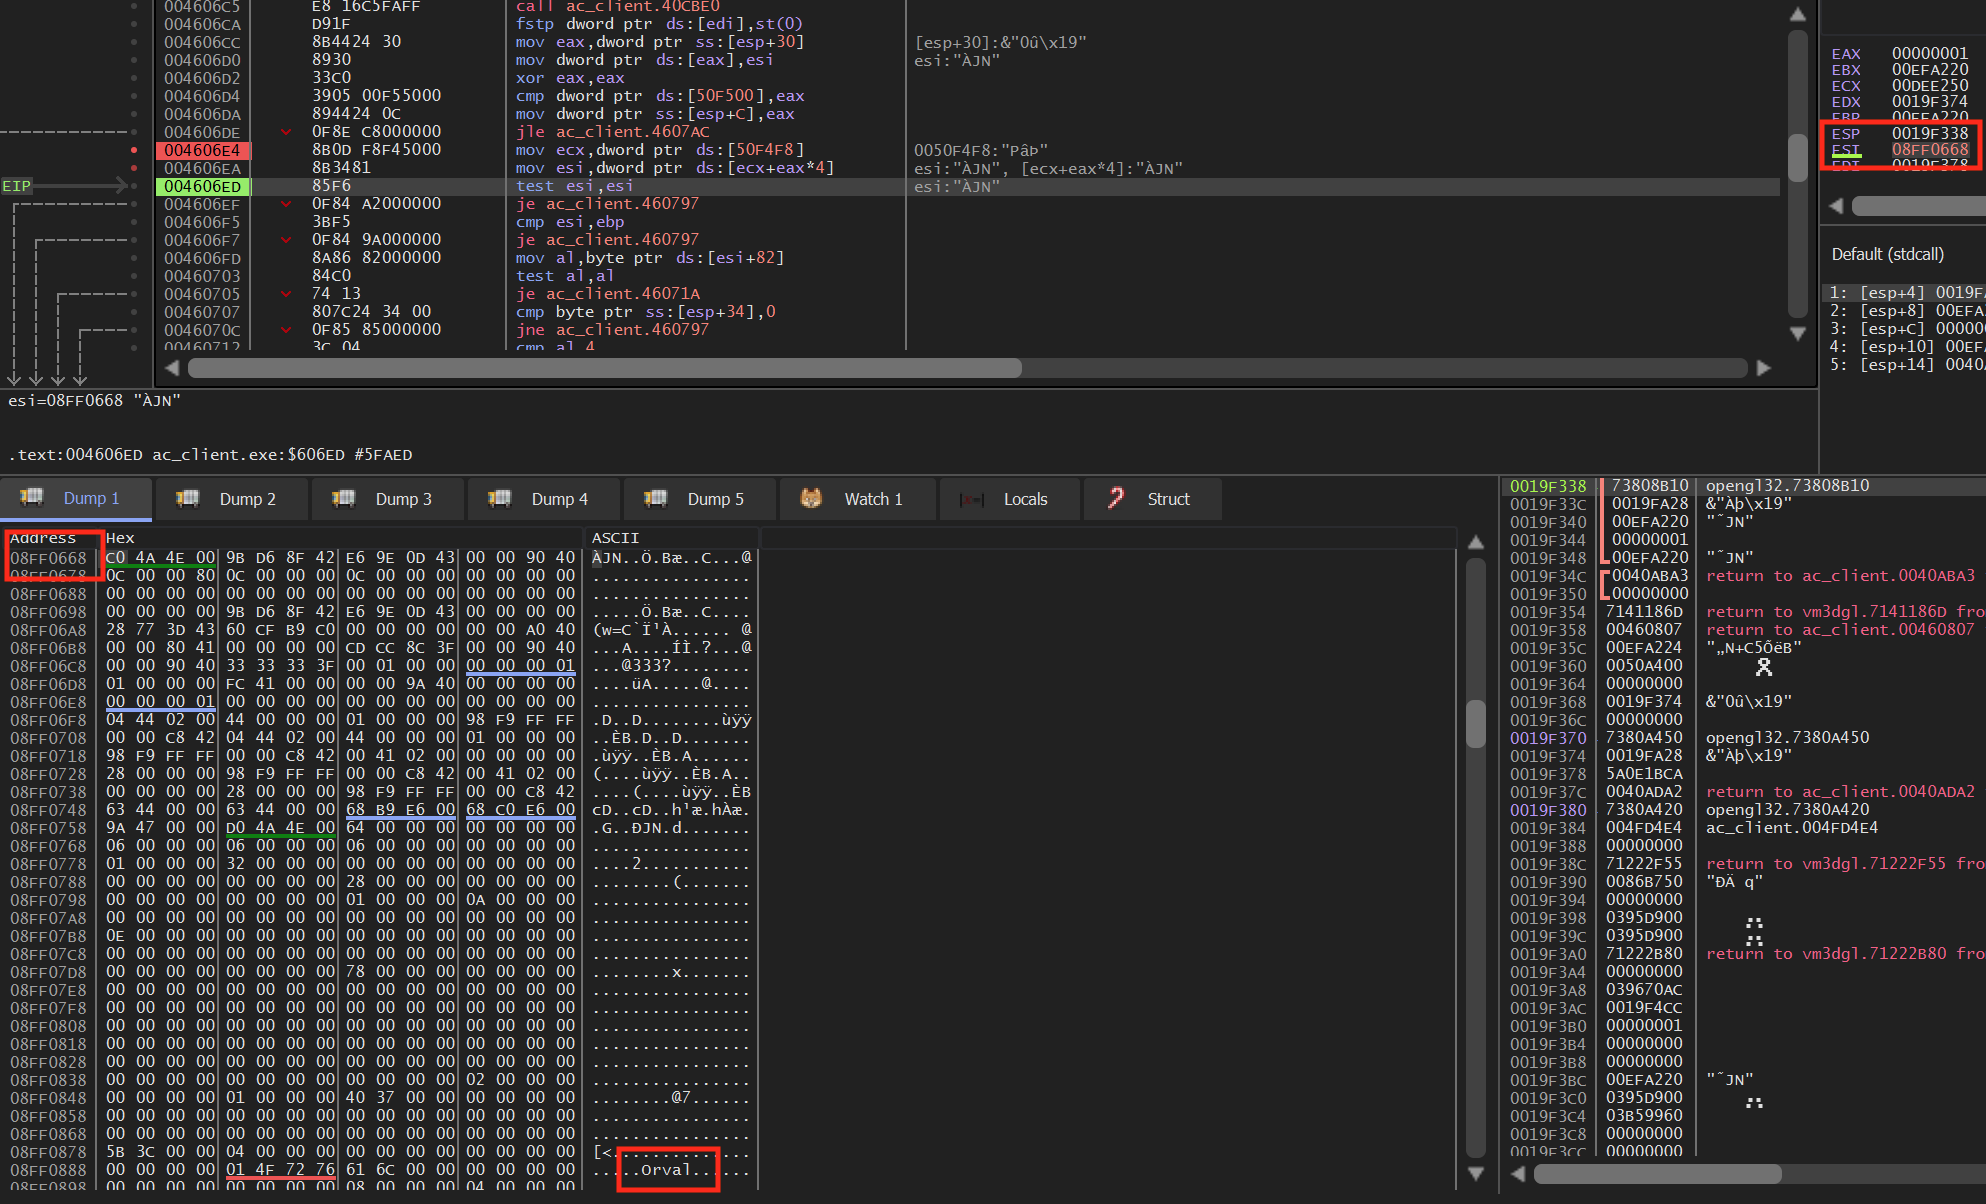This screenshot has height=1204, width=1986.
Task: Click the Dump 2 tab memory icon
Action: point(187,497)
